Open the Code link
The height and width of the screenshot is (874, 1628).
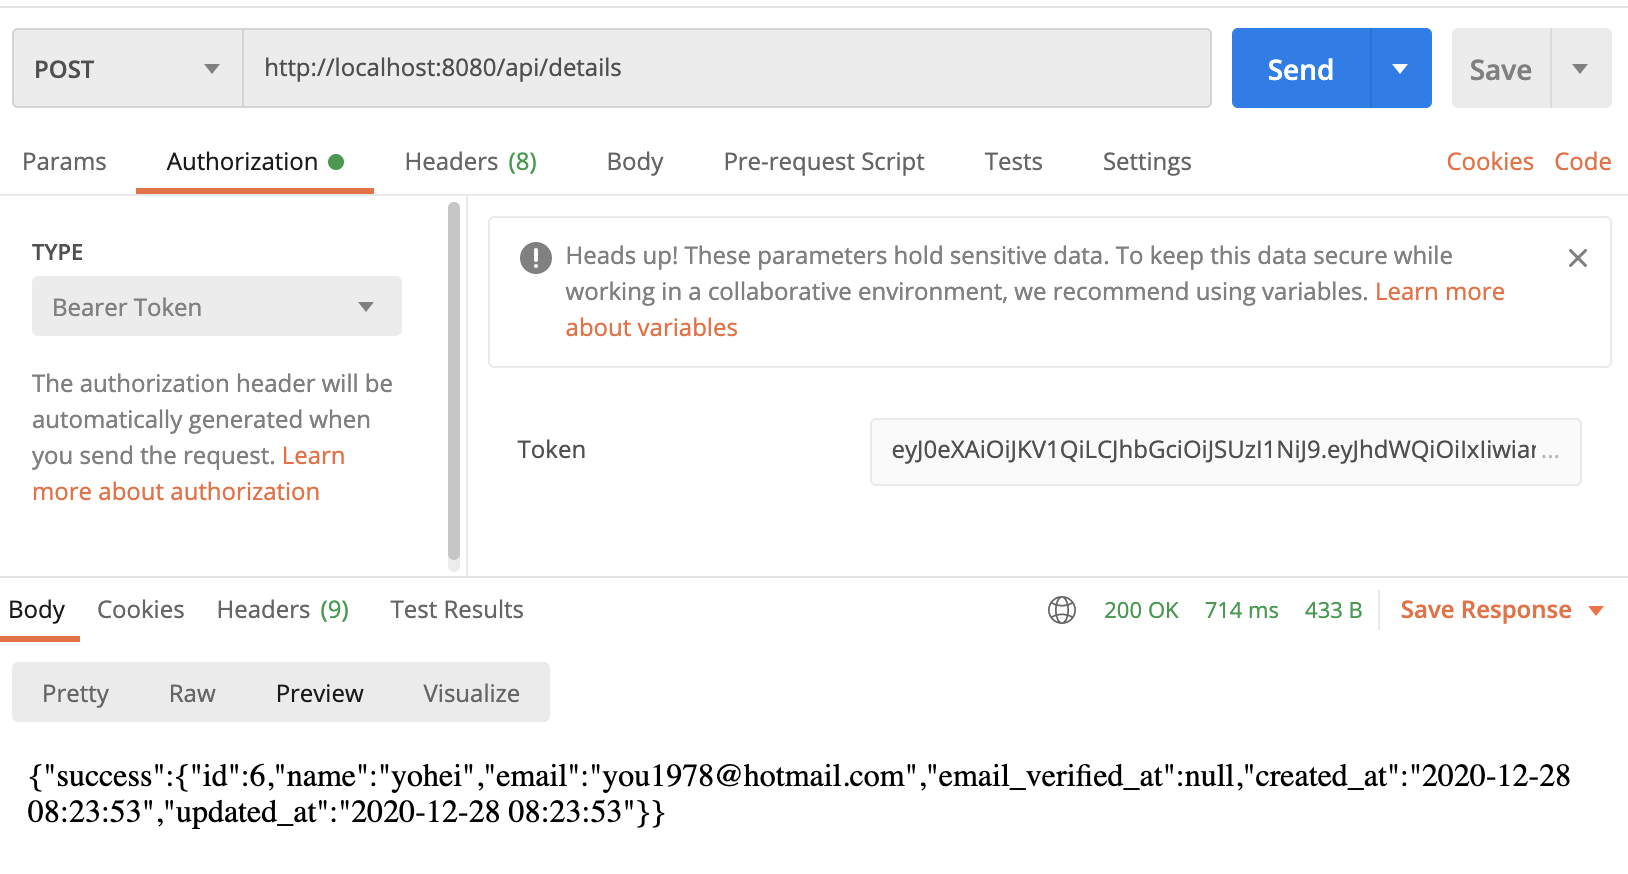pos(1583,162)
